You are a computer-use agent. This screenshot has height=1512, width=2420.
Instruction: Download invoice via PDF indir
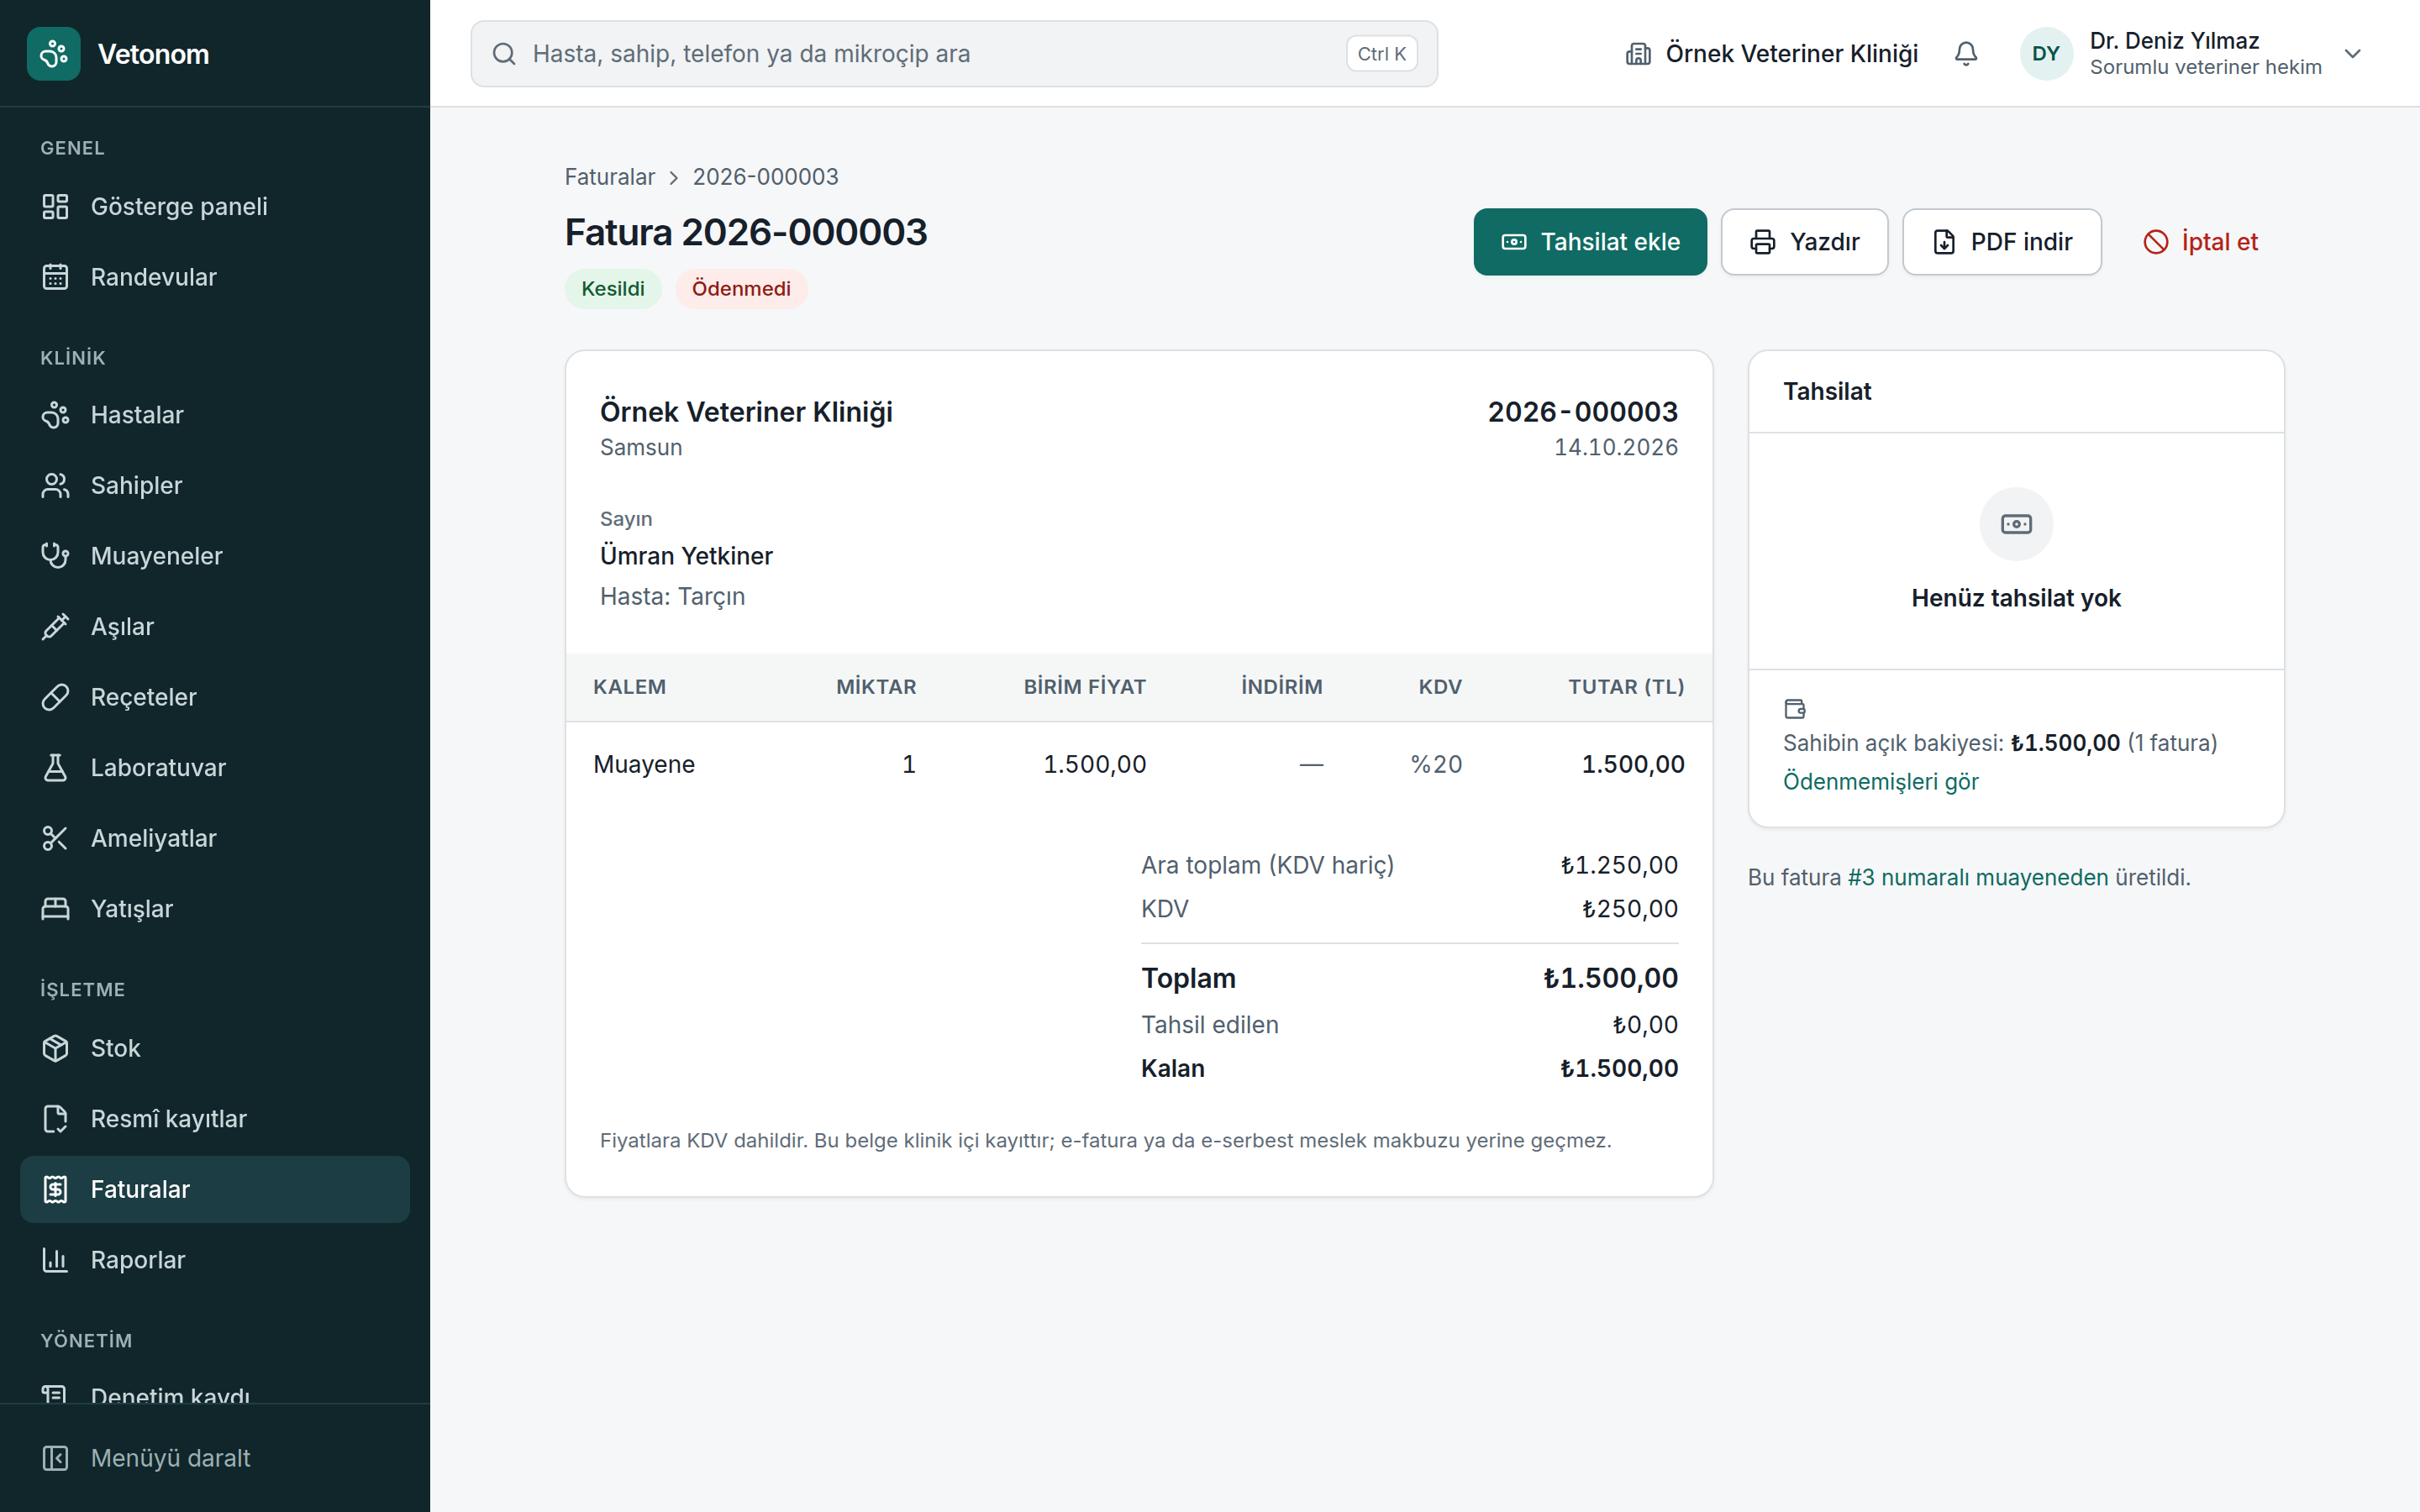pos(2001,242)
